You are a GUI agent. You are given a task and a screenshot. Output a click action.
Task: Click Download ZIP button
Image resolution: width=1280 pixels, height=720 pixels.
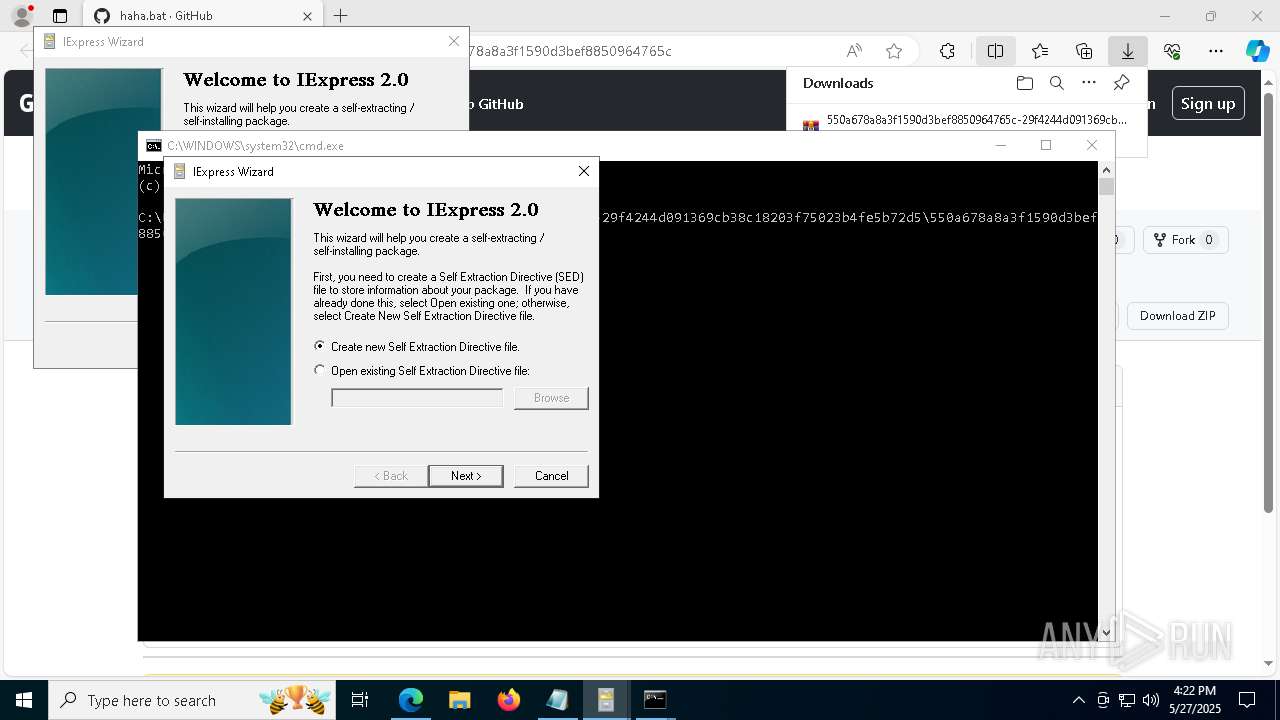tap(1178, 316)
